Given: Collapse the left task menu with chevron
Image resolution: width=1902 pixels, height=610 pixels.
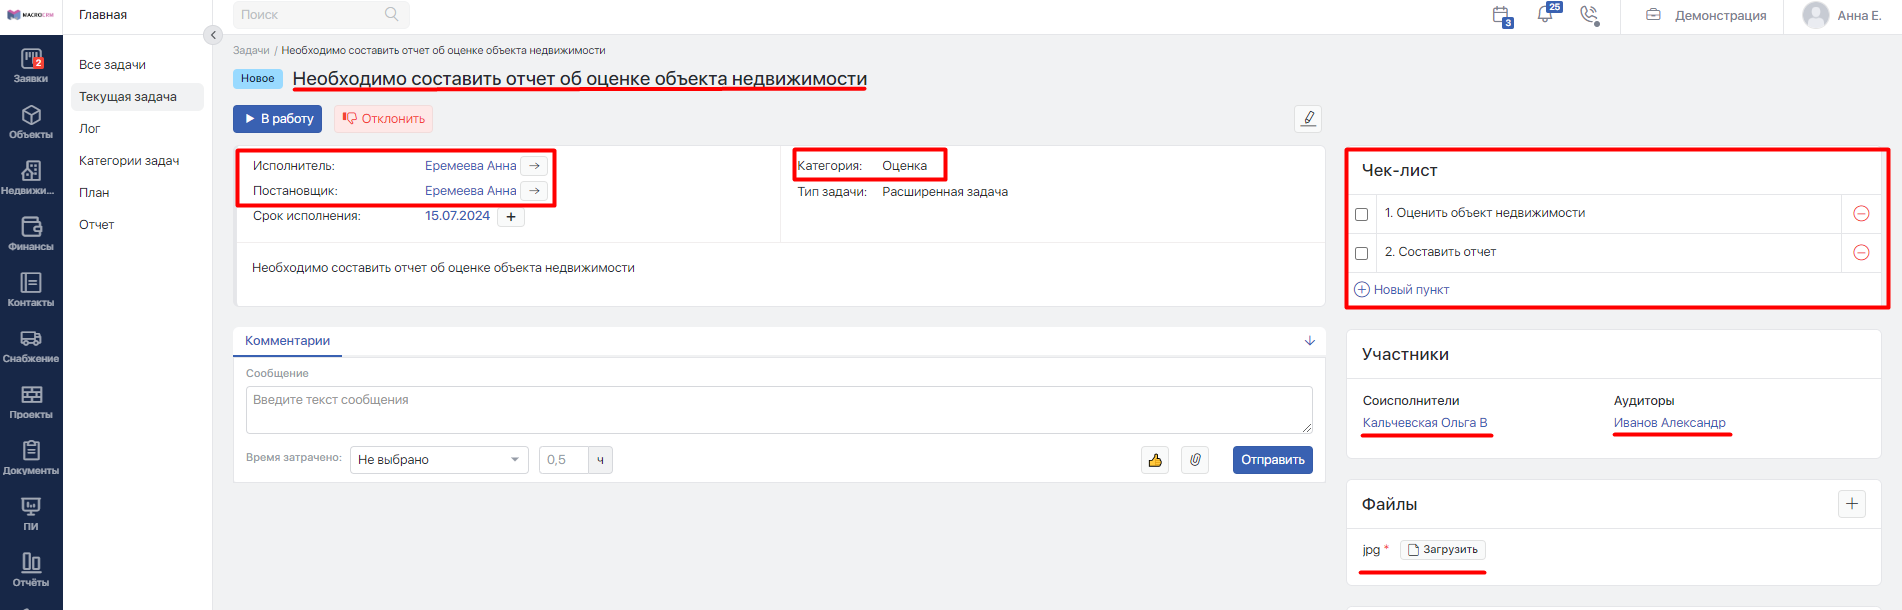Looking at the screenshot, I should click(213, 35).
